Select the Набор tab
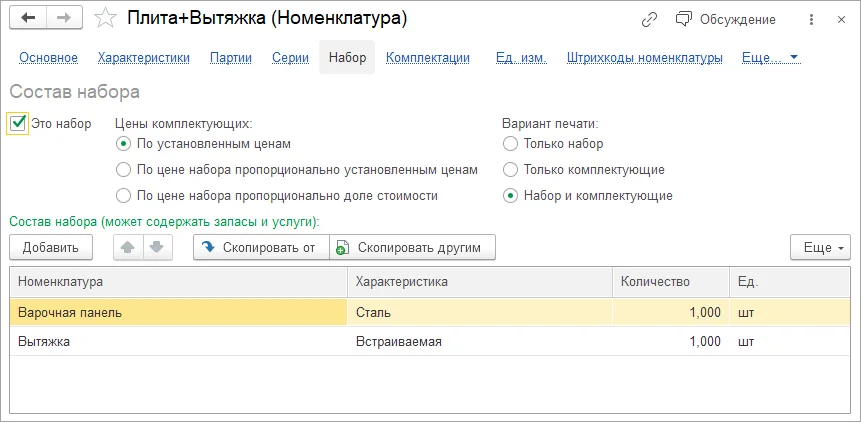The height and width of the screenshot is (422, 861). 347,58
